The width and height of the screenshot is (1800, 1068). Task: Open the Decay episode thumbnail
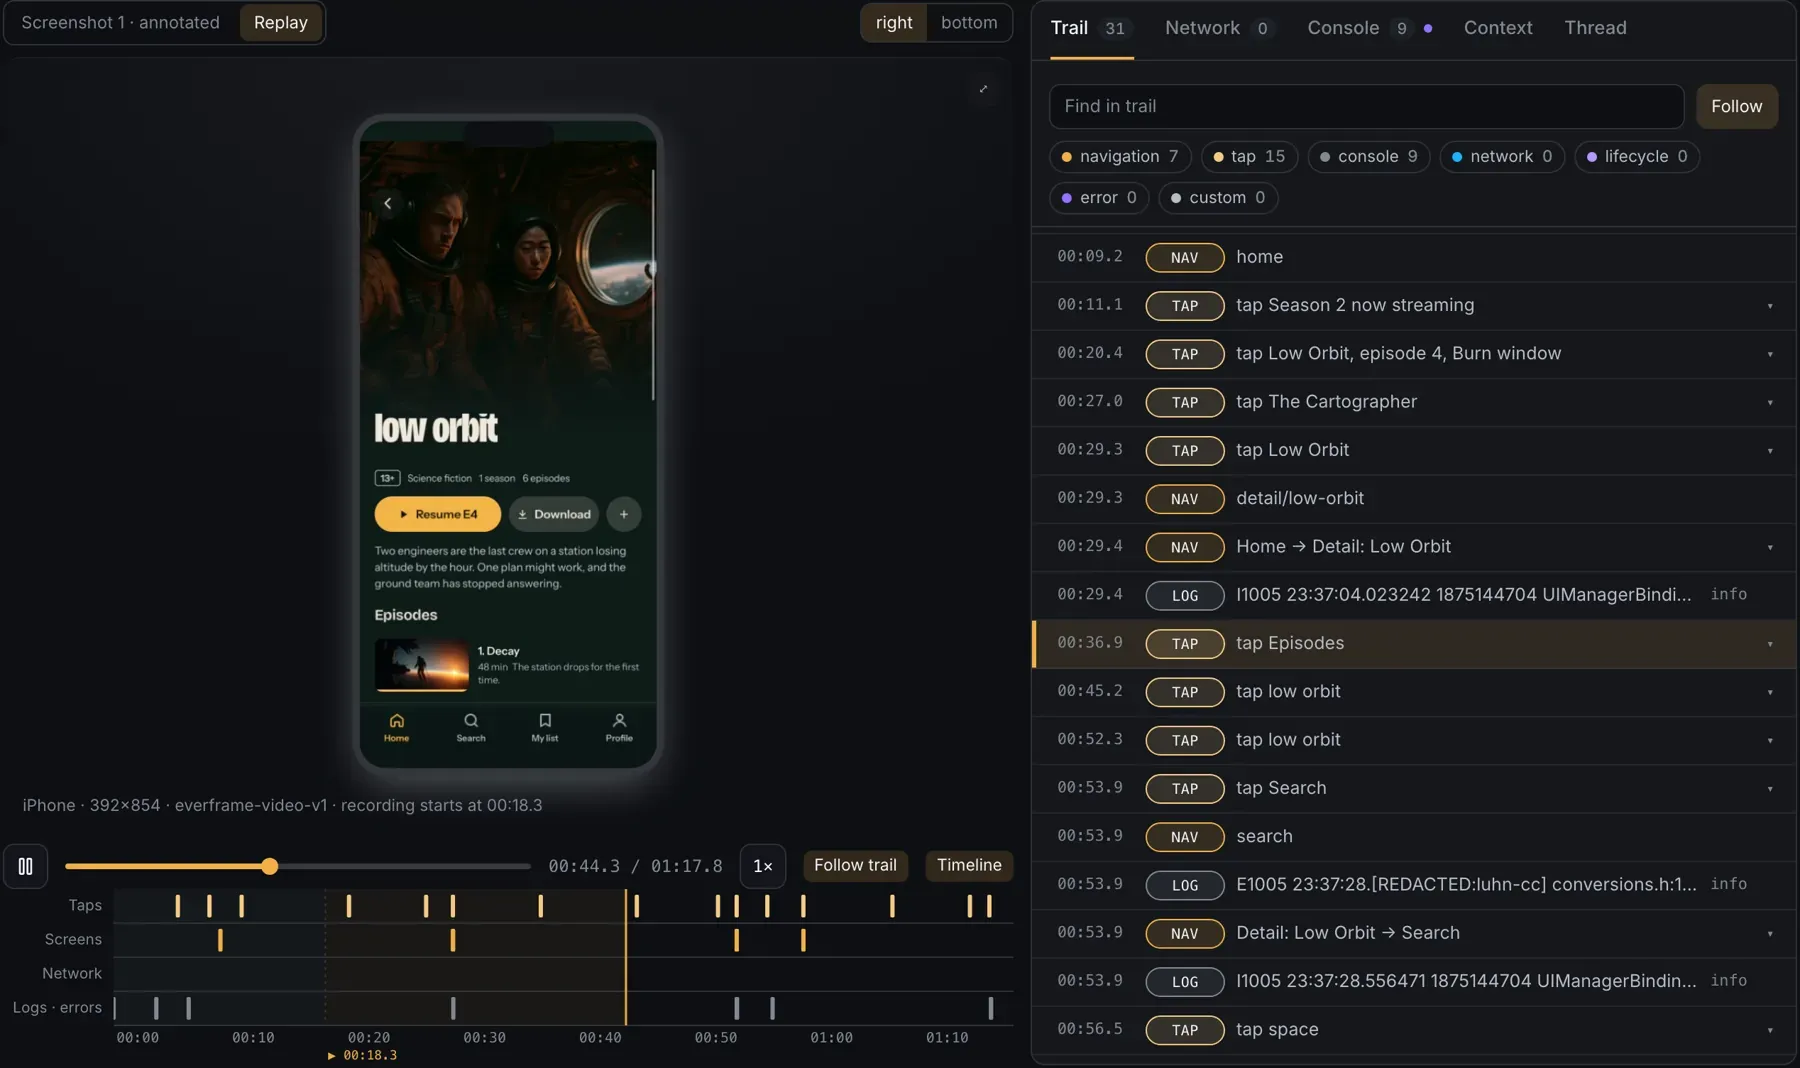click(x=421, y=665)
